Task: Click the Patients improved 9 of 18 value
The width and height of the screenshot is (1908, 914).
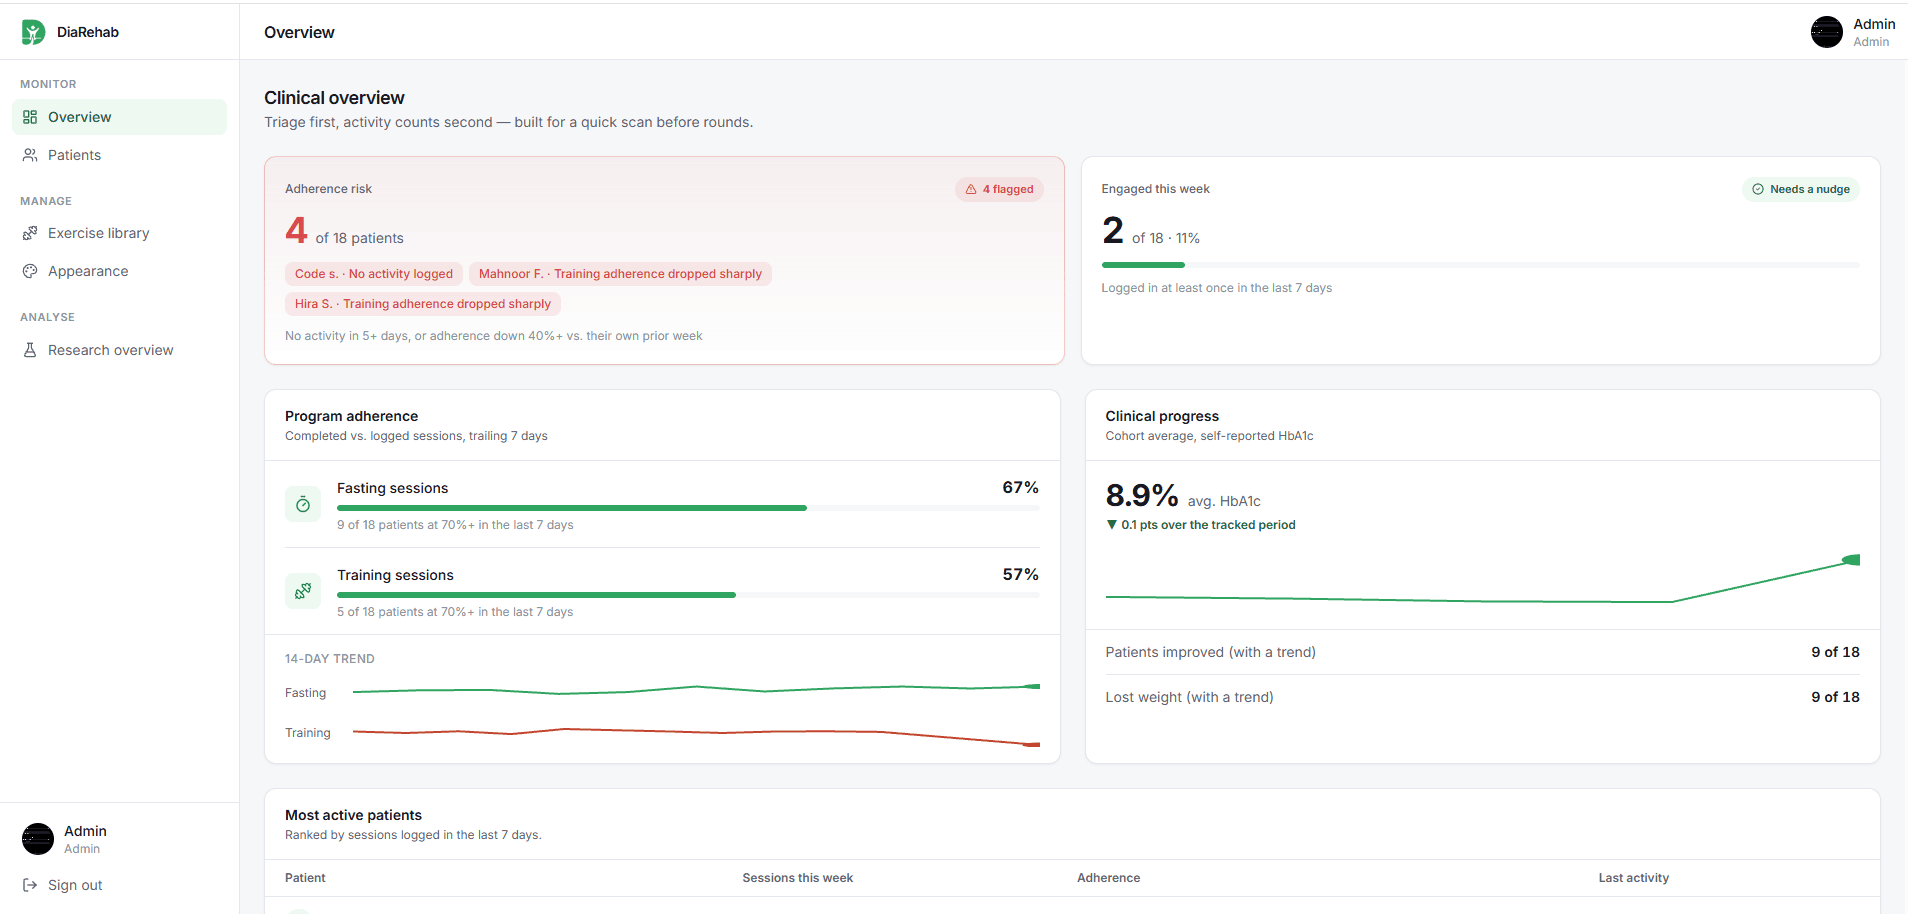Action: (1835, 652)
